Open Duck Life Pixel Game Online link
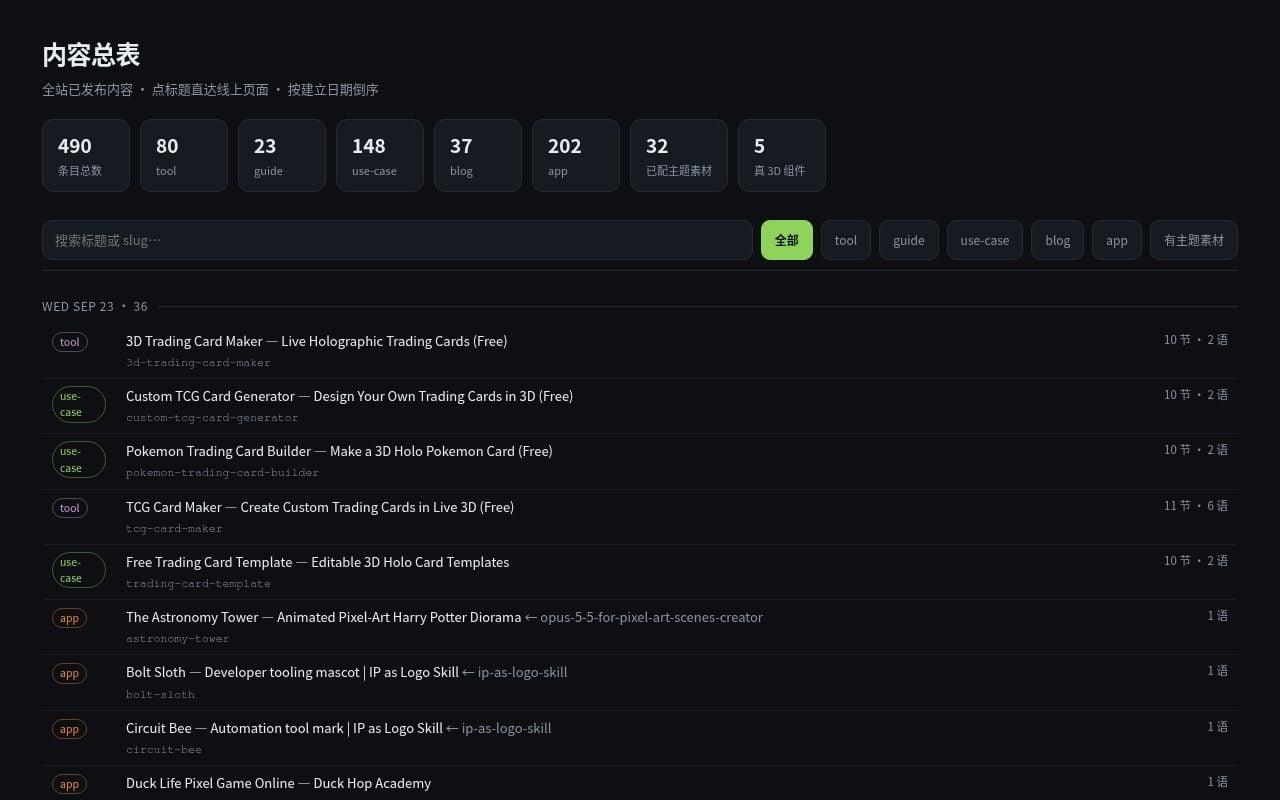The image size is (1280, 800). point(278,783)
